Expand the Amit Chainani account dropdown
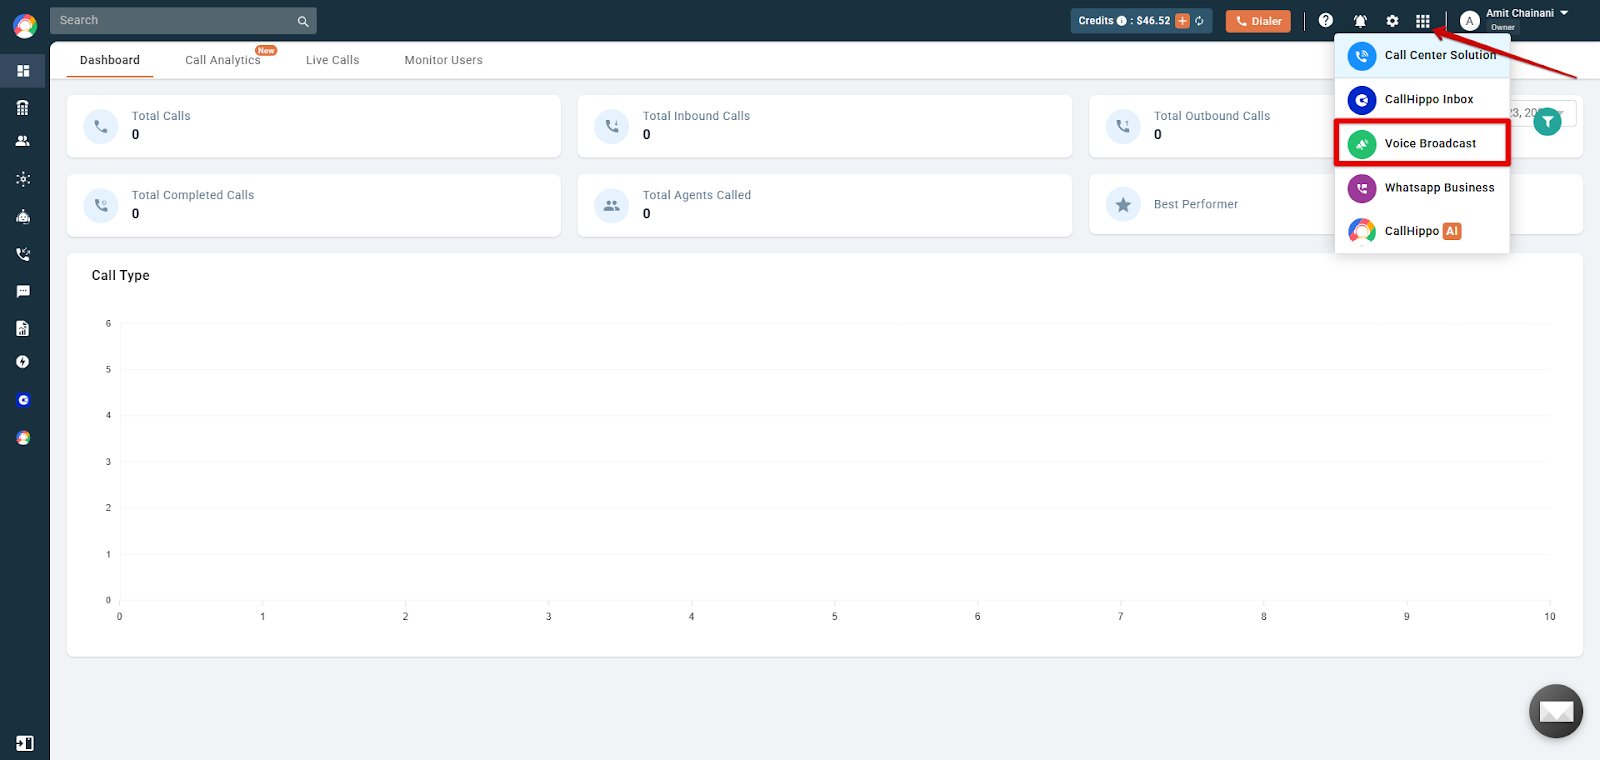 click(x=1564, y=13)
